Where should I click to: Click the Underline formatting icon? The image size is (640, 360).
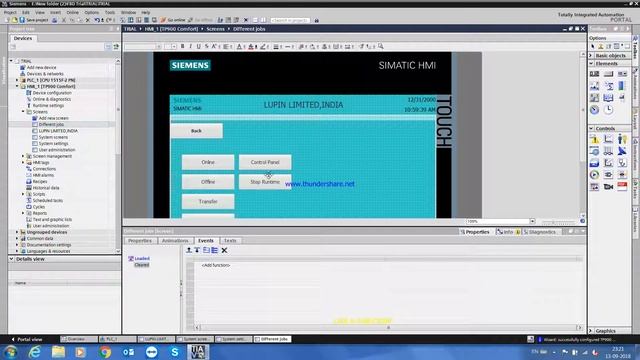click(x=198, y=47)
